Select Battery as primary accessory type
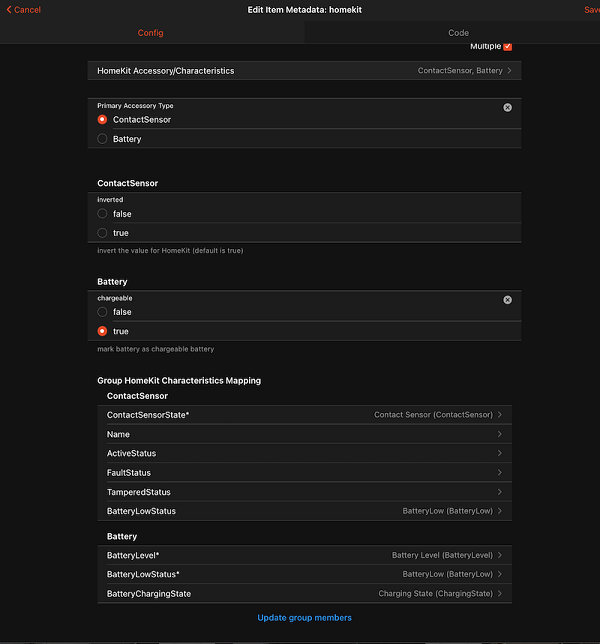 point(103,139)
